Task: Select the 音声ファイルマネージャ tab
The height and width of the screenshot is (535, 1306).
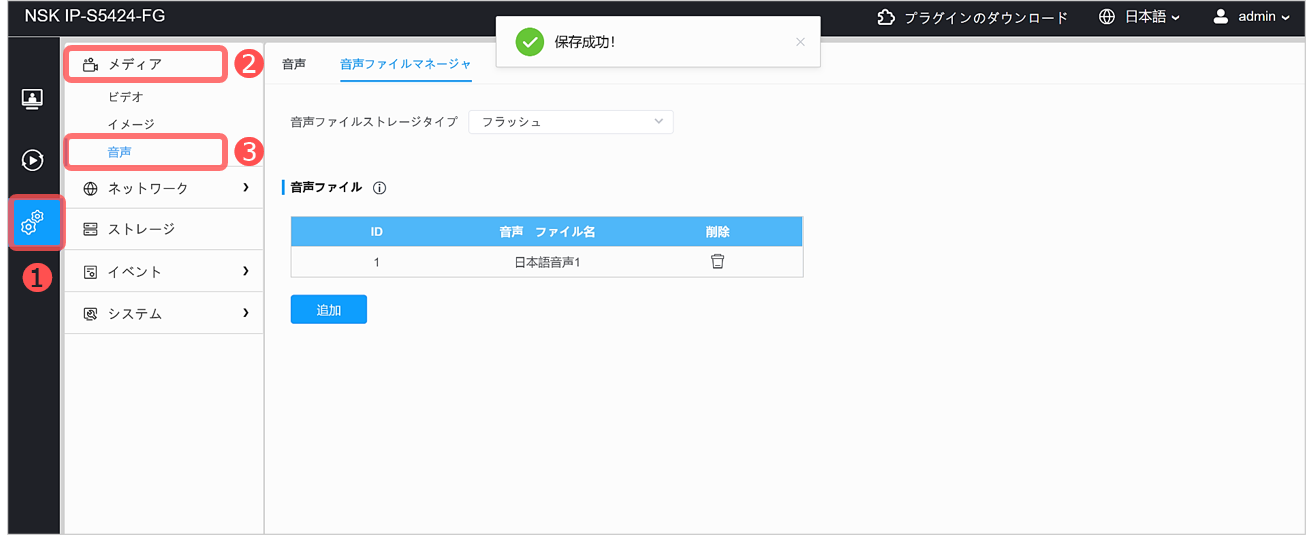Action: click(x=405, y=64)
